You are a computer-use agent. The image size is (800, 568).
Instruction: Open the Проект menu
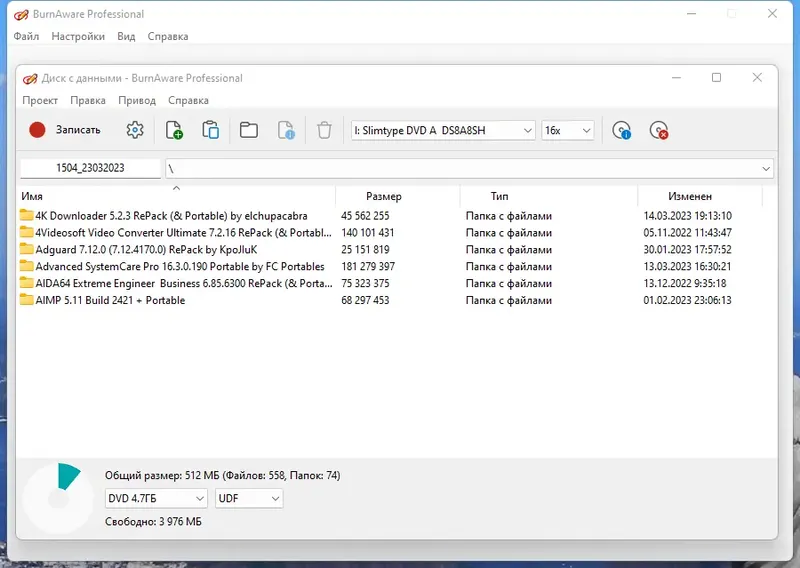coord(40,100)
